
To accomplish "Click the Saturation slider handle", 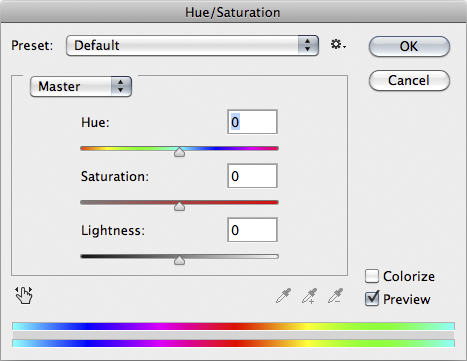I will click(x=179, y=206).
